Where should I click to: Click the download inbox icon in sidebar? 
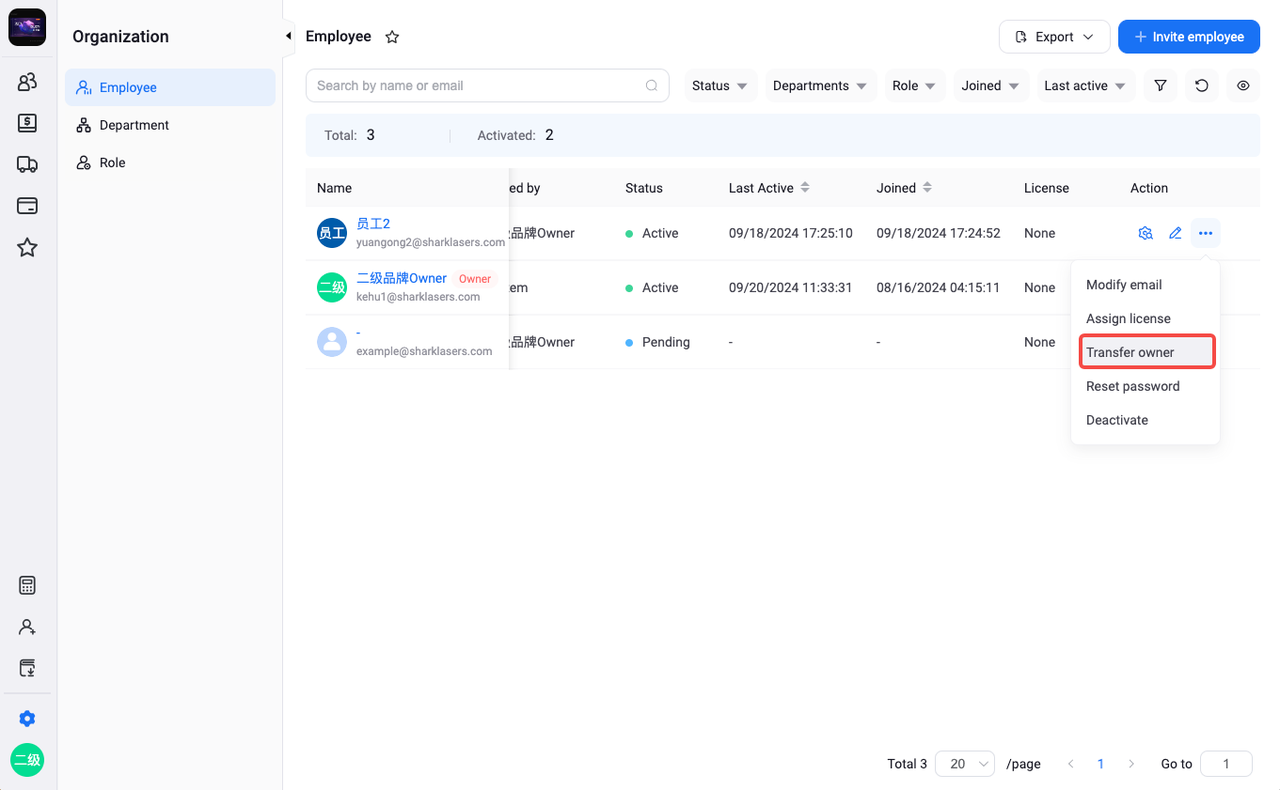pos(27,668)
